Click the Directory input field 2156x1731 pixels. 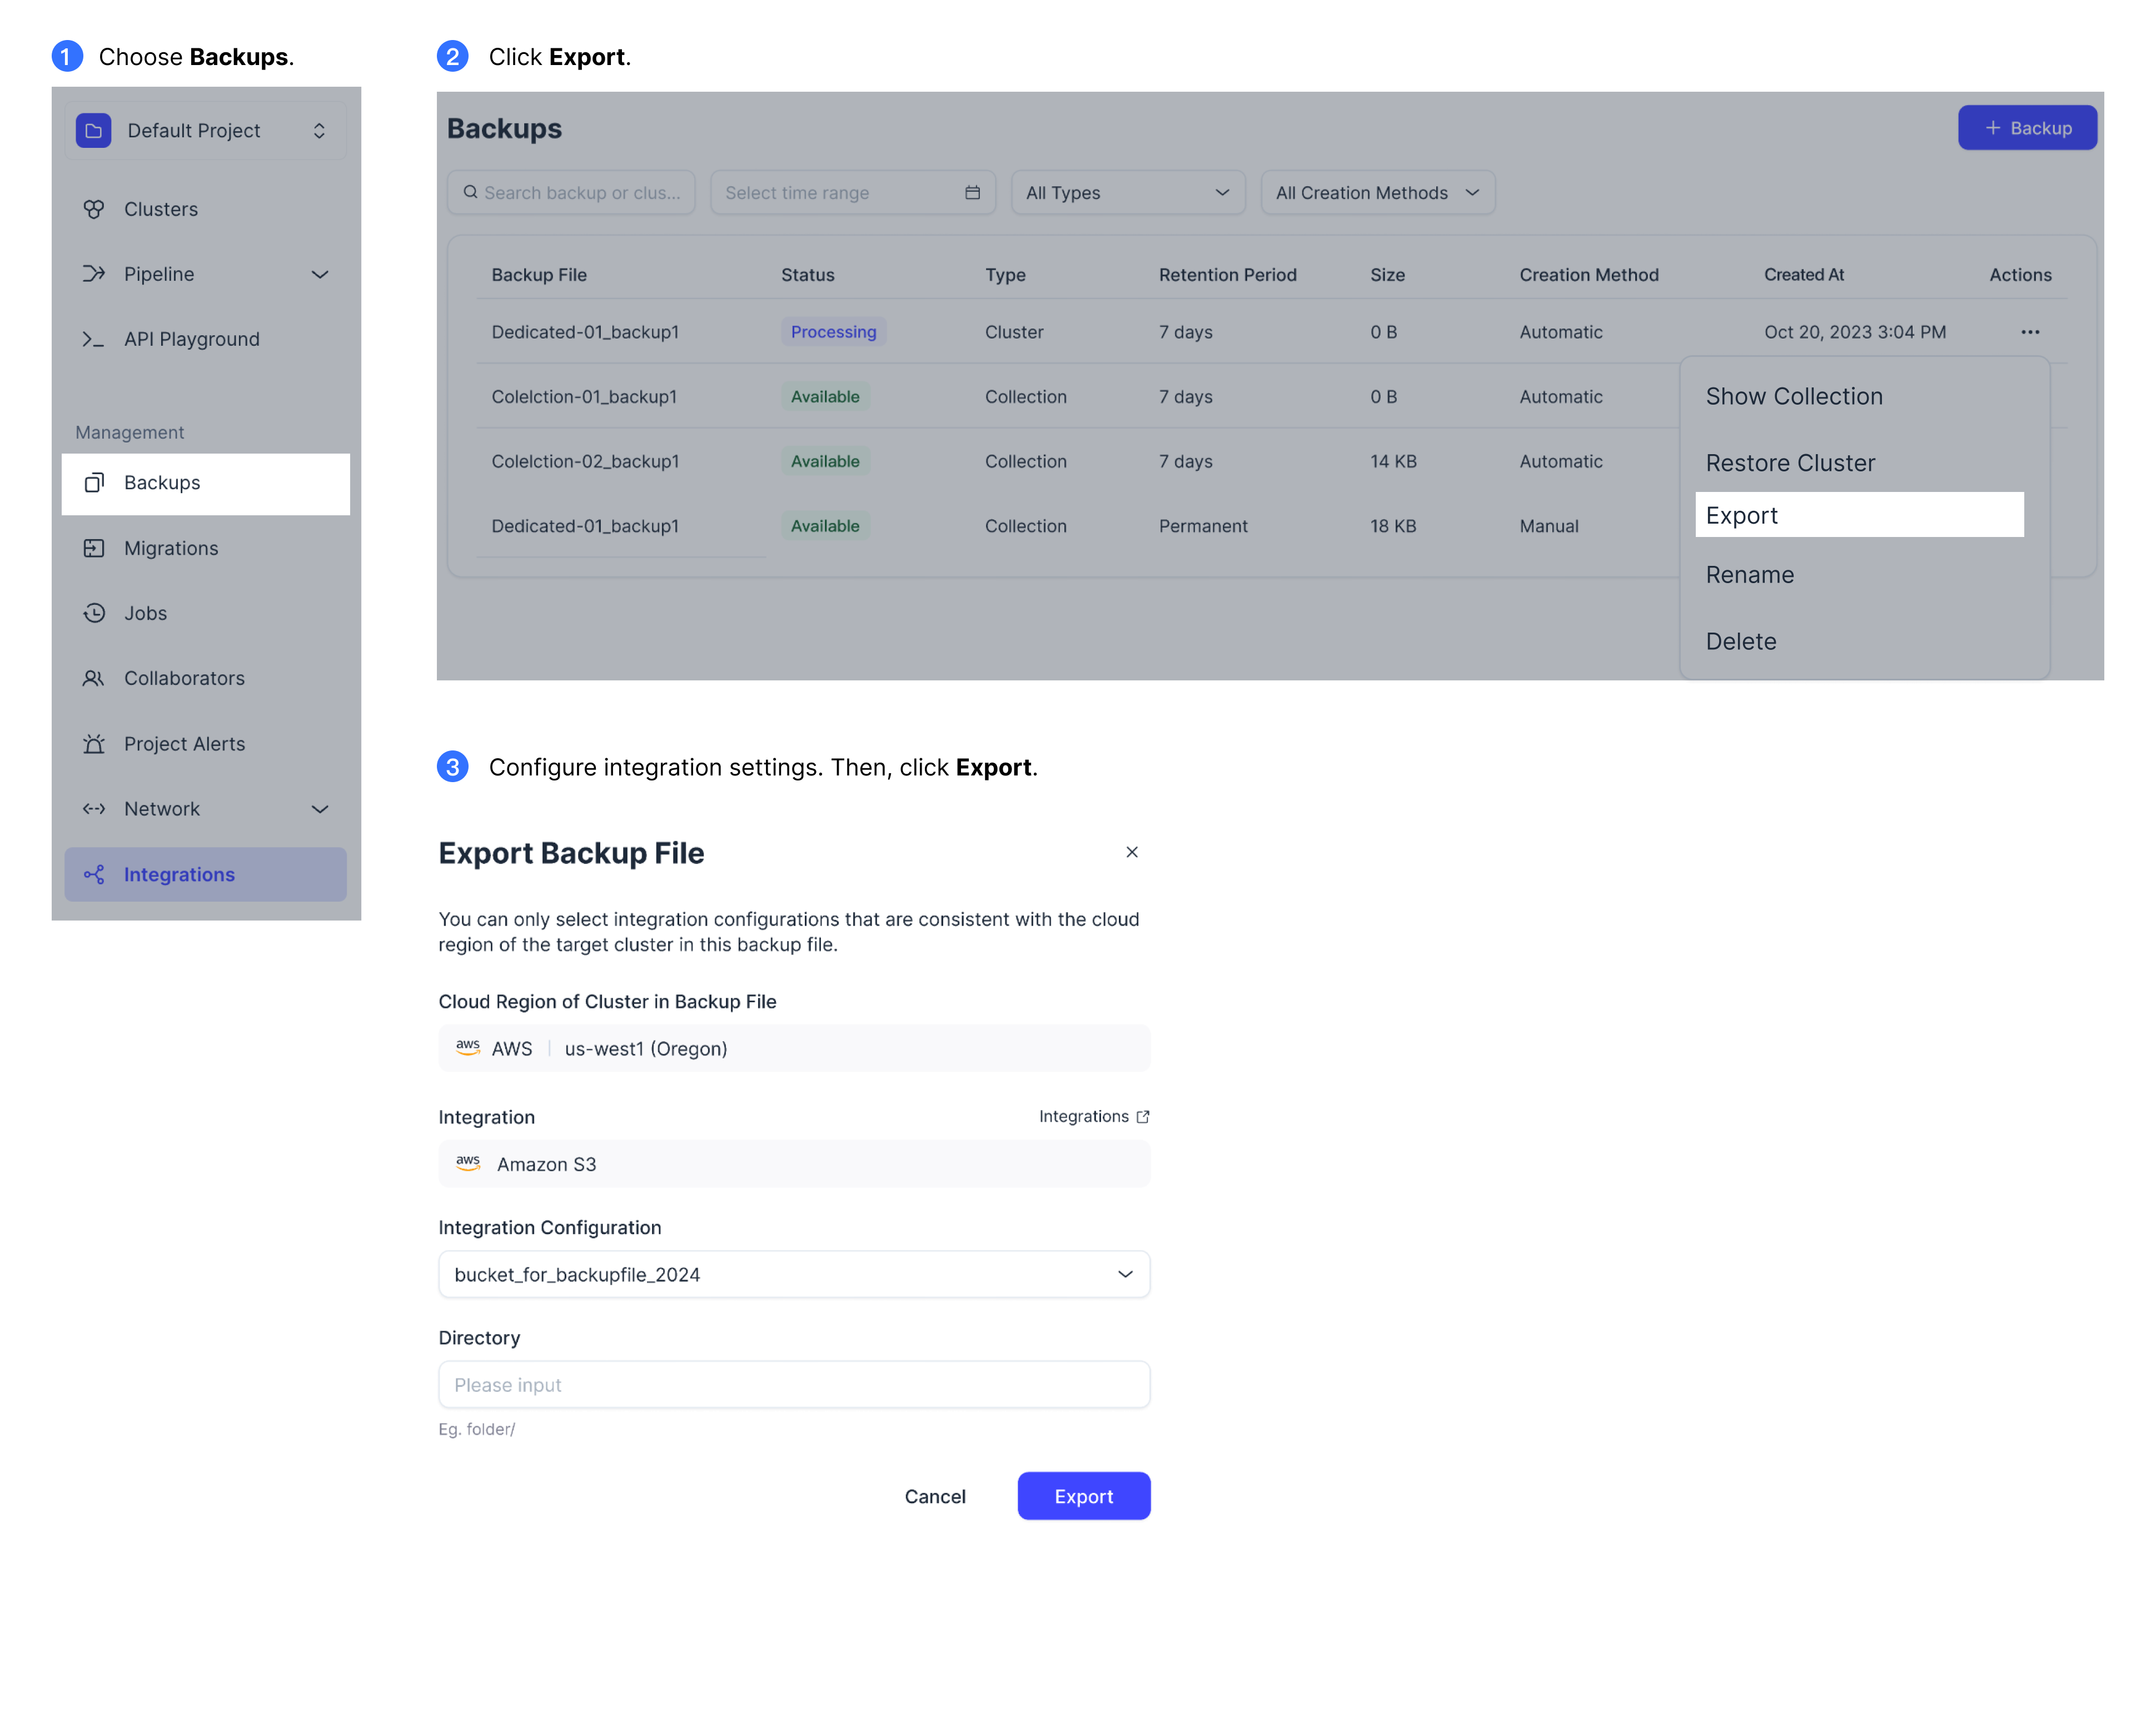click(x=795, y=1383)
